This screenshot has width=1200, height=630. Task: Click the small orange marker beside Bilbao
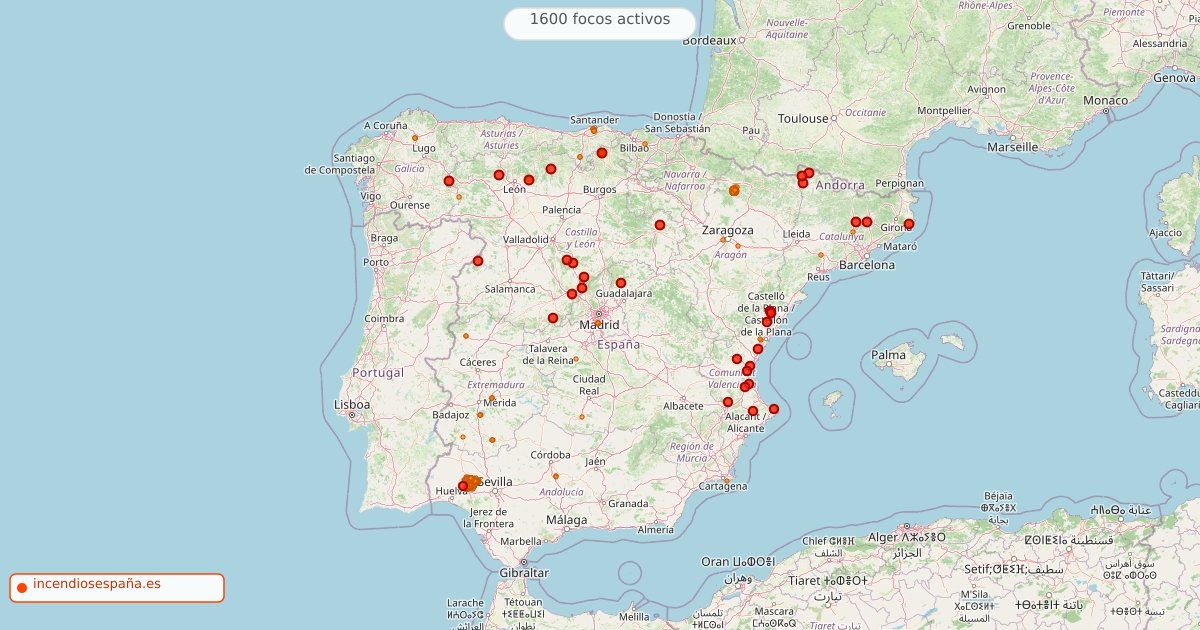click(645, 145)
